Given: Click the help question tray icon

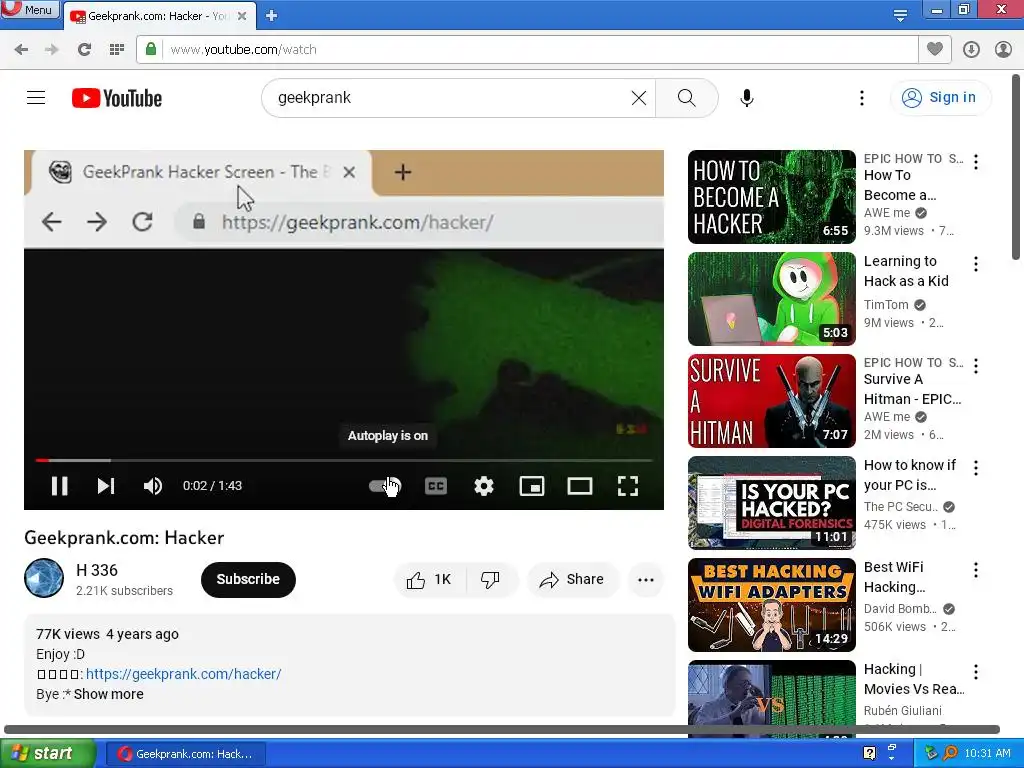Looking at the screenshot, I should [869, 754].
